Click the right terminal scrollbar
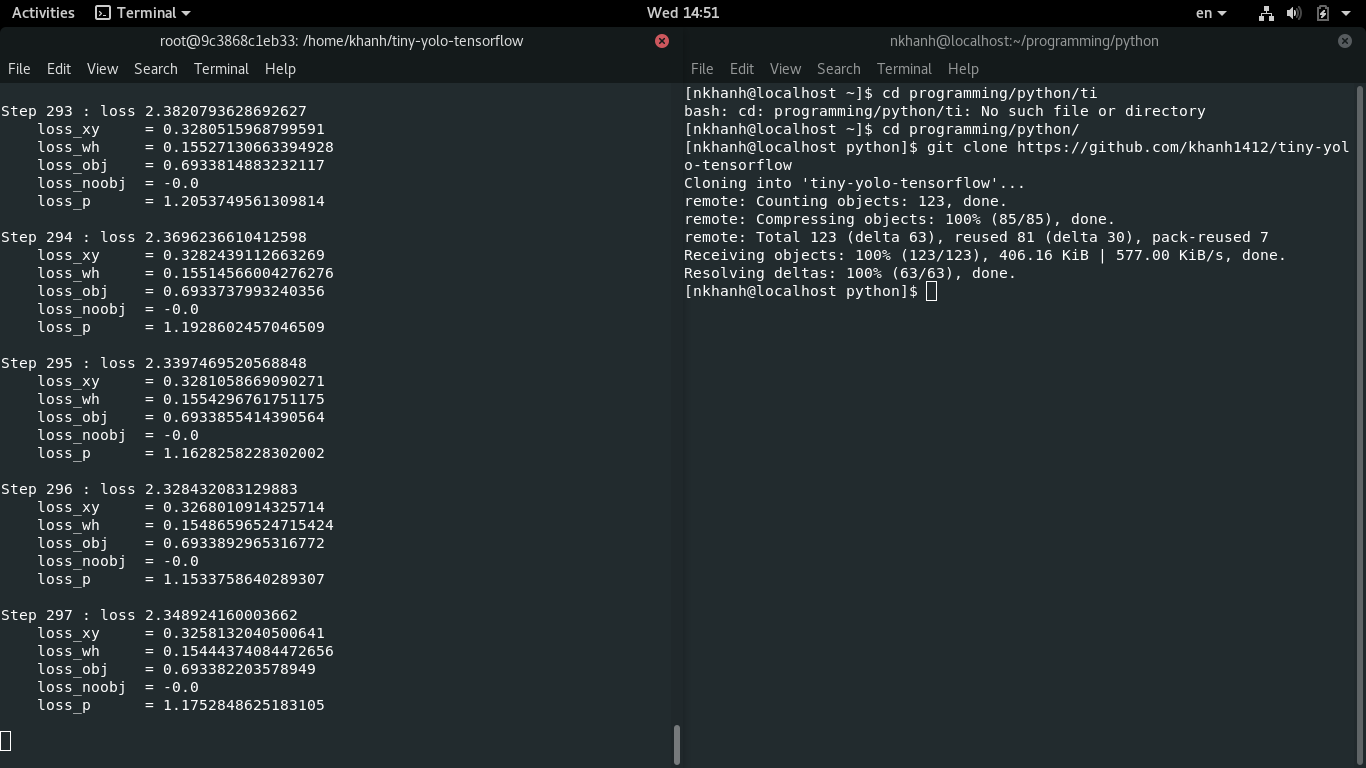The image size is (1366, 768). (1360, 425)
